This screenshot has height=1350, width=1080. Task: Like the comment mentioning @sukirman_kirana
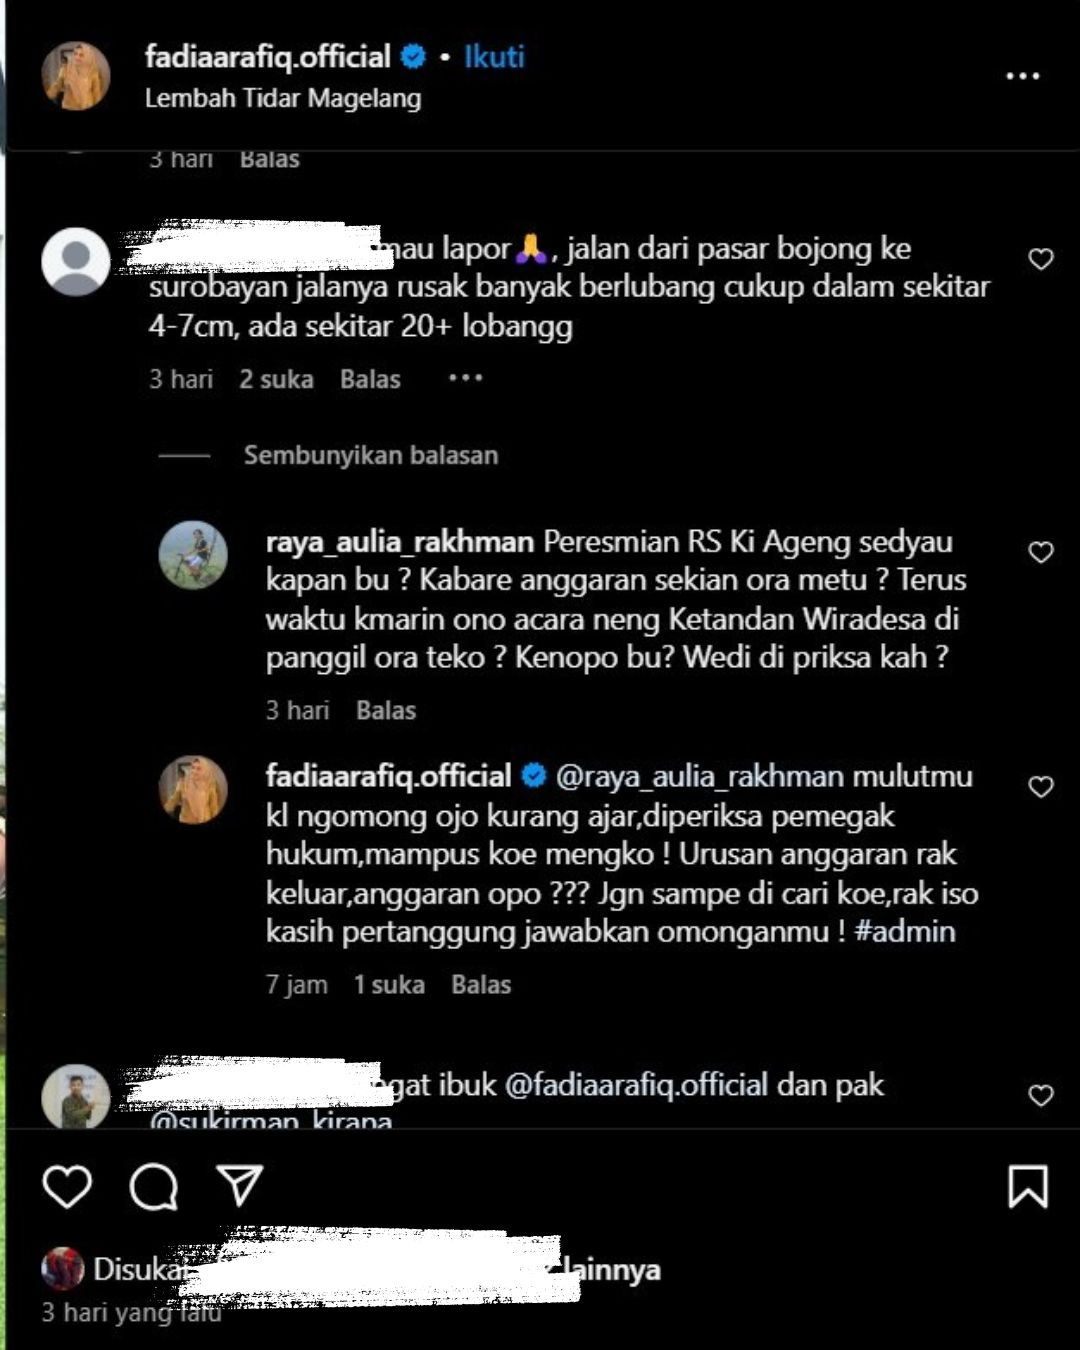1041,1095
